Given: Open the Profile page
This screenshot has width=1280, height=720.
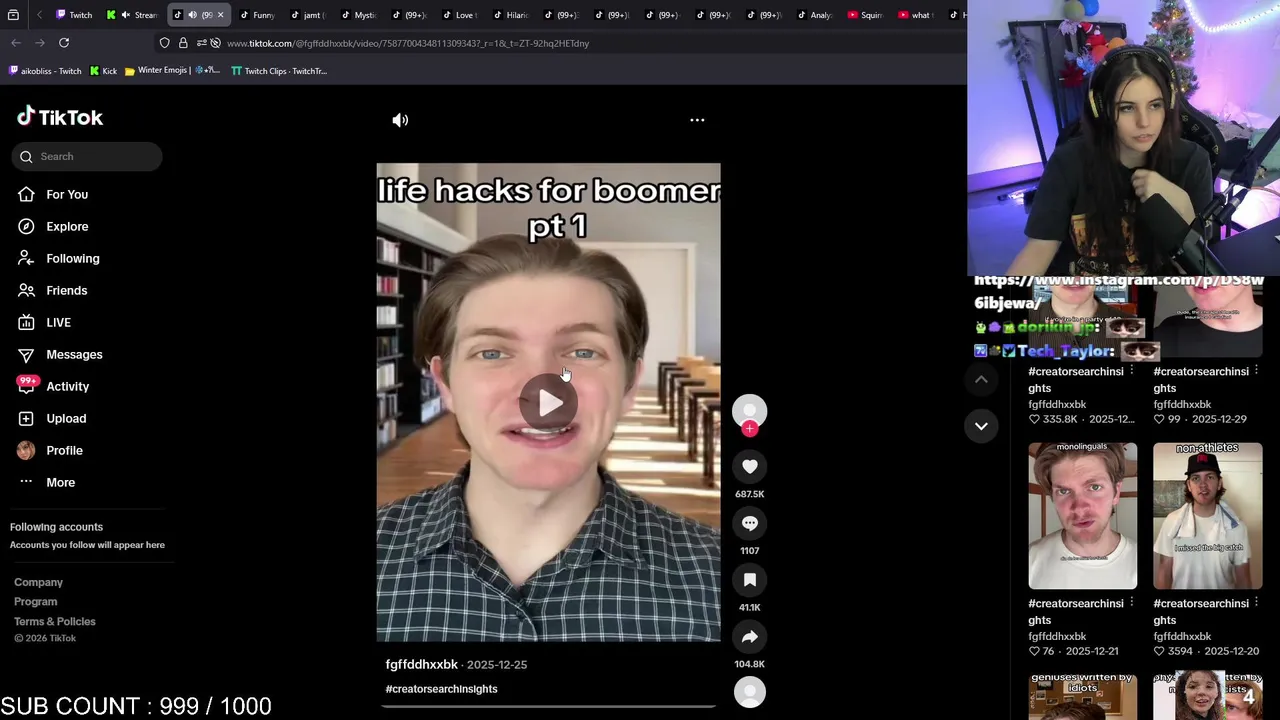Looking at the screenshot, I should click(64, 450).
